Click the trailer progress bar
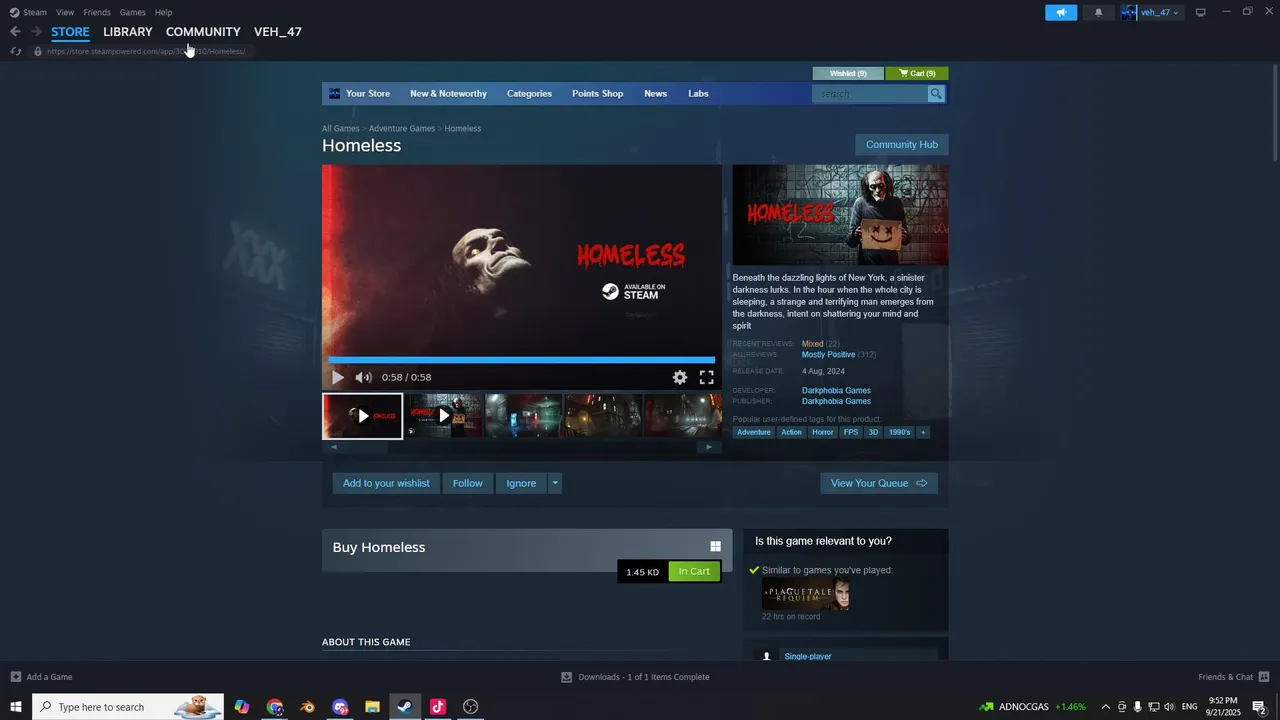1280x720 pixels. tap(521, 359)
